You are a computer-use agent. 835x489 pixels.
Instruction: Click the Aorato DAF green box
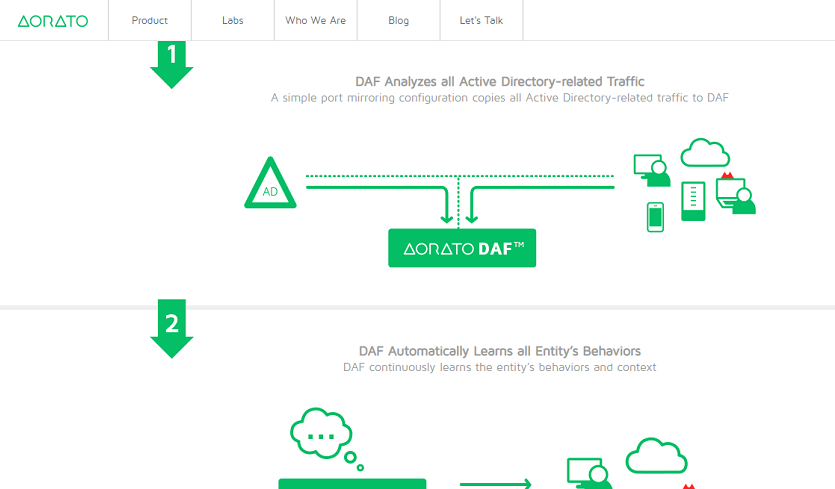pos(462,248)
